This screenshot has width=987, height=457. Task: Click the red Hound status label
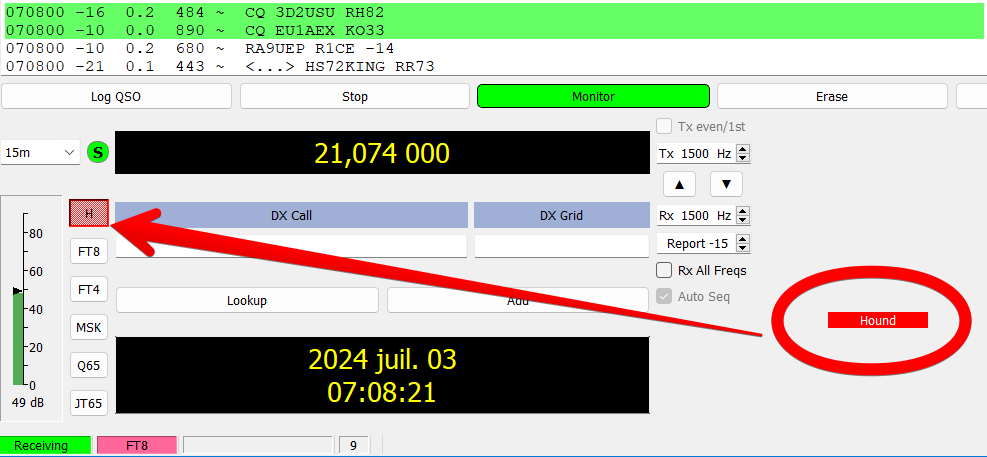coord(877,320)
